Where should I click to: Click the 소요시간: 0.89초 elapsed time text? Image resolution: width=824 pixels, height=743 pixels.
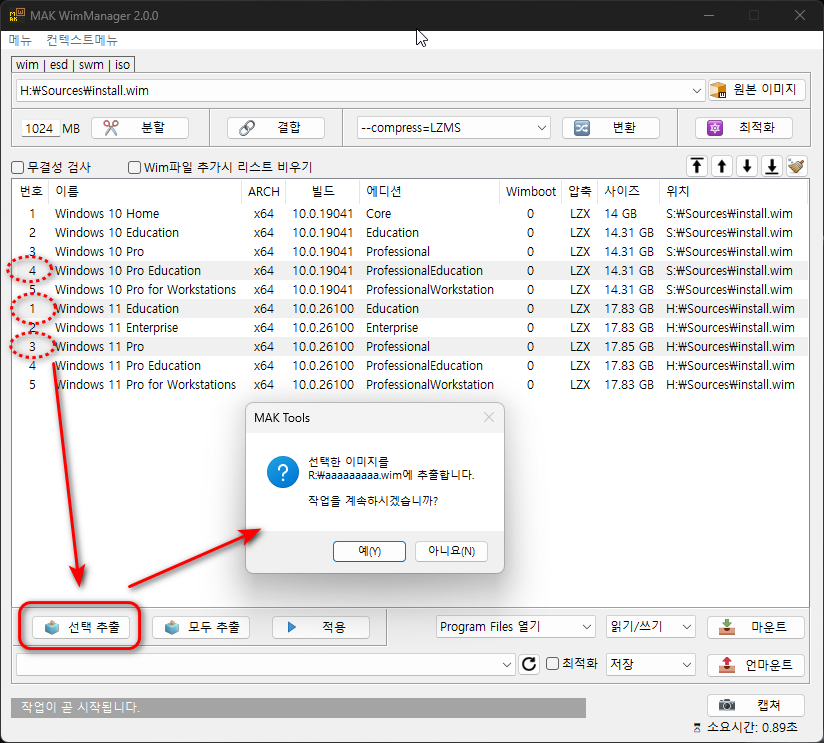coord(752,728)
